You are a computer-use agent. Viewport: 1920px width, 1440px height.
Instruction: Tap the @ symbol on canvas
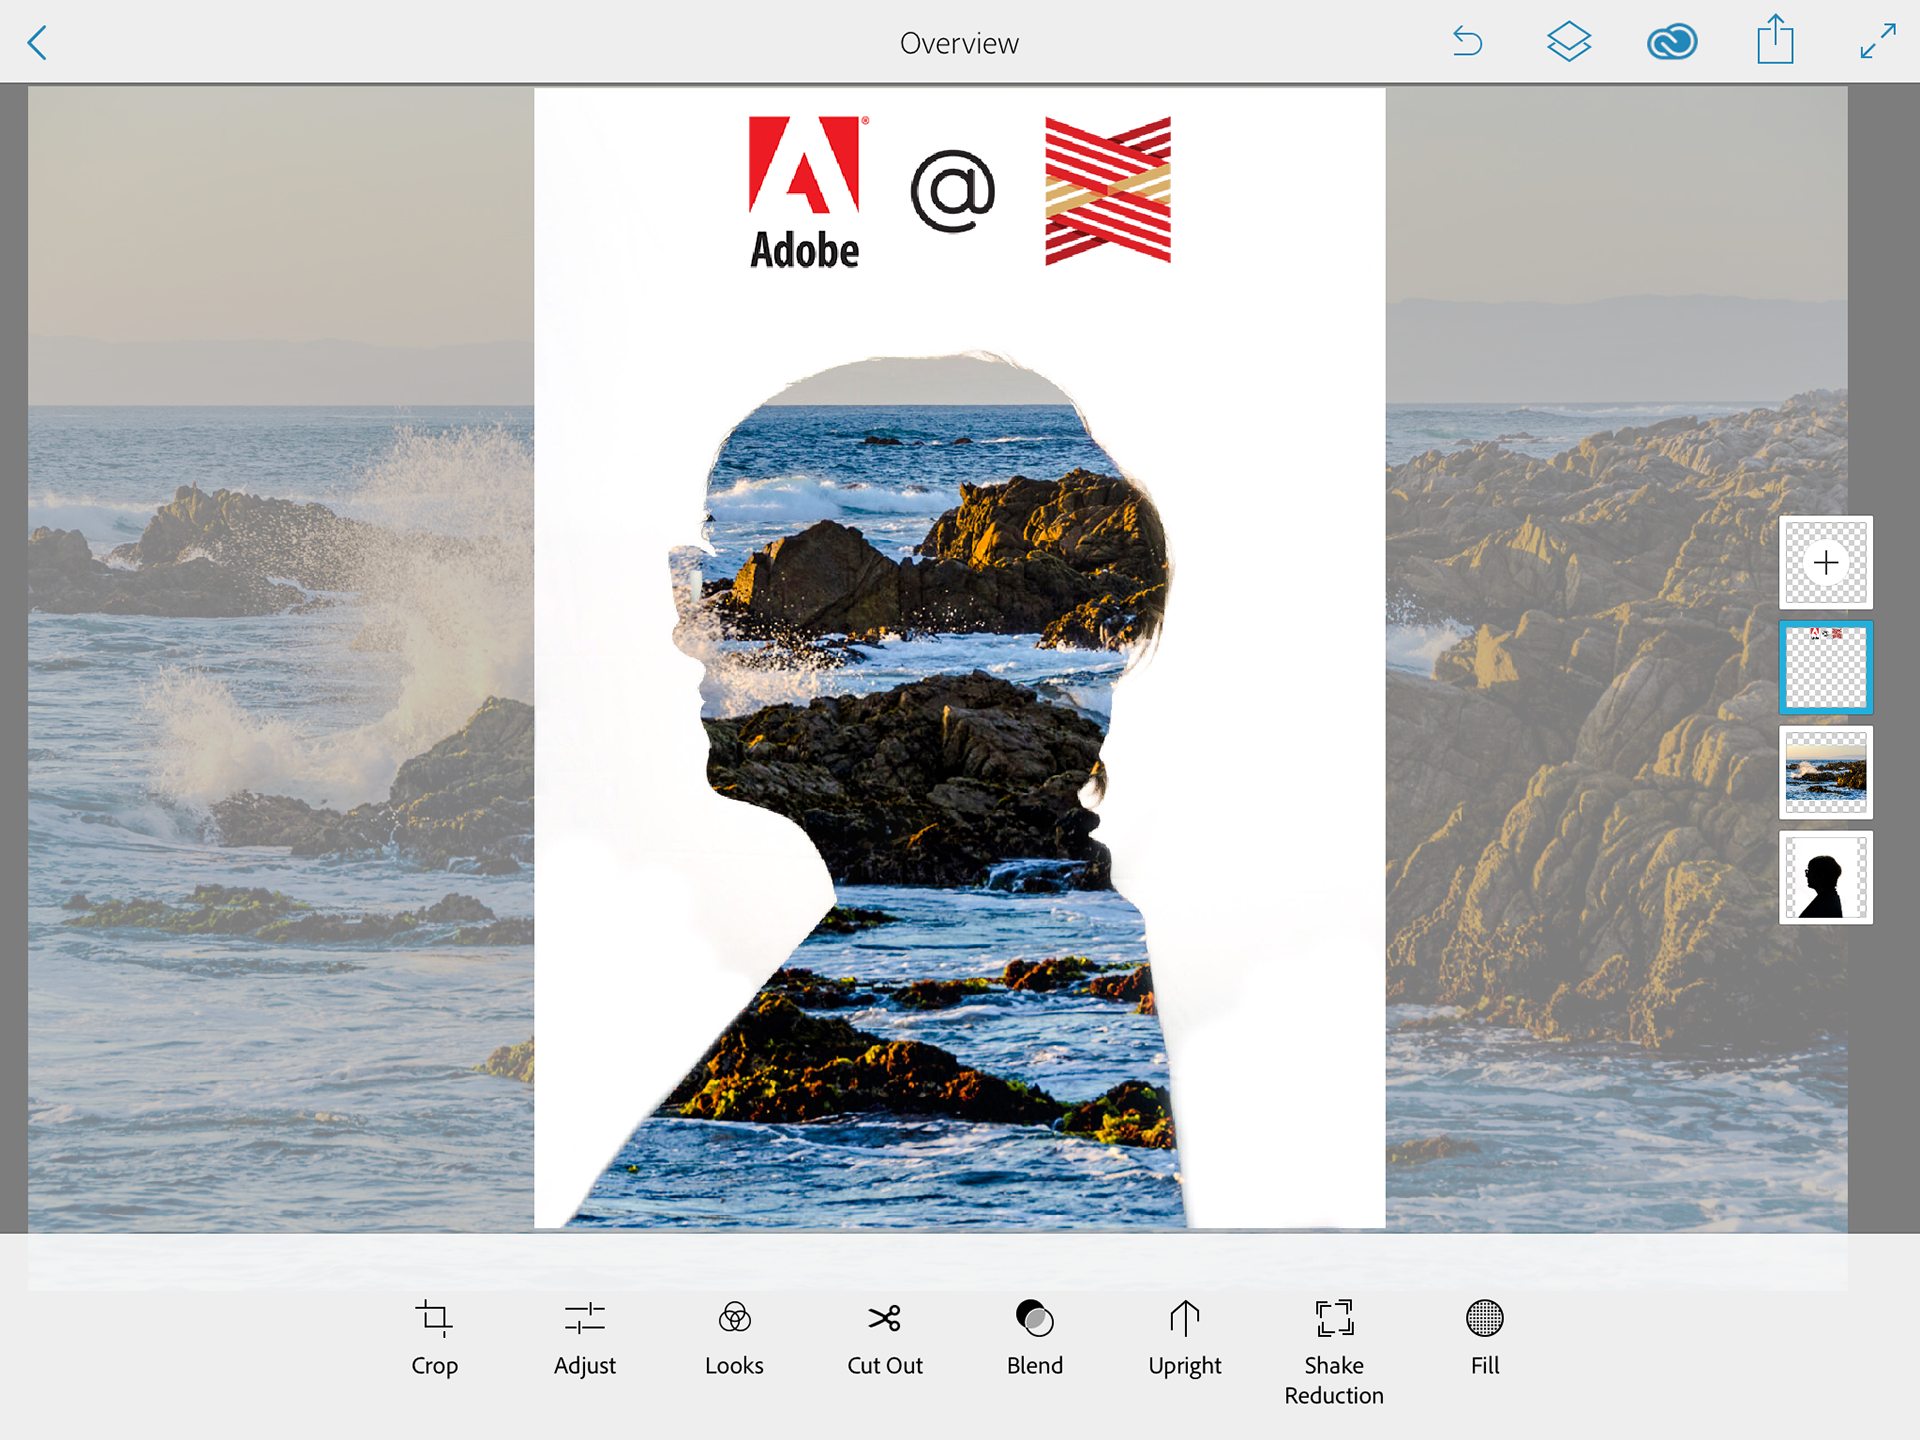[953, 191]
